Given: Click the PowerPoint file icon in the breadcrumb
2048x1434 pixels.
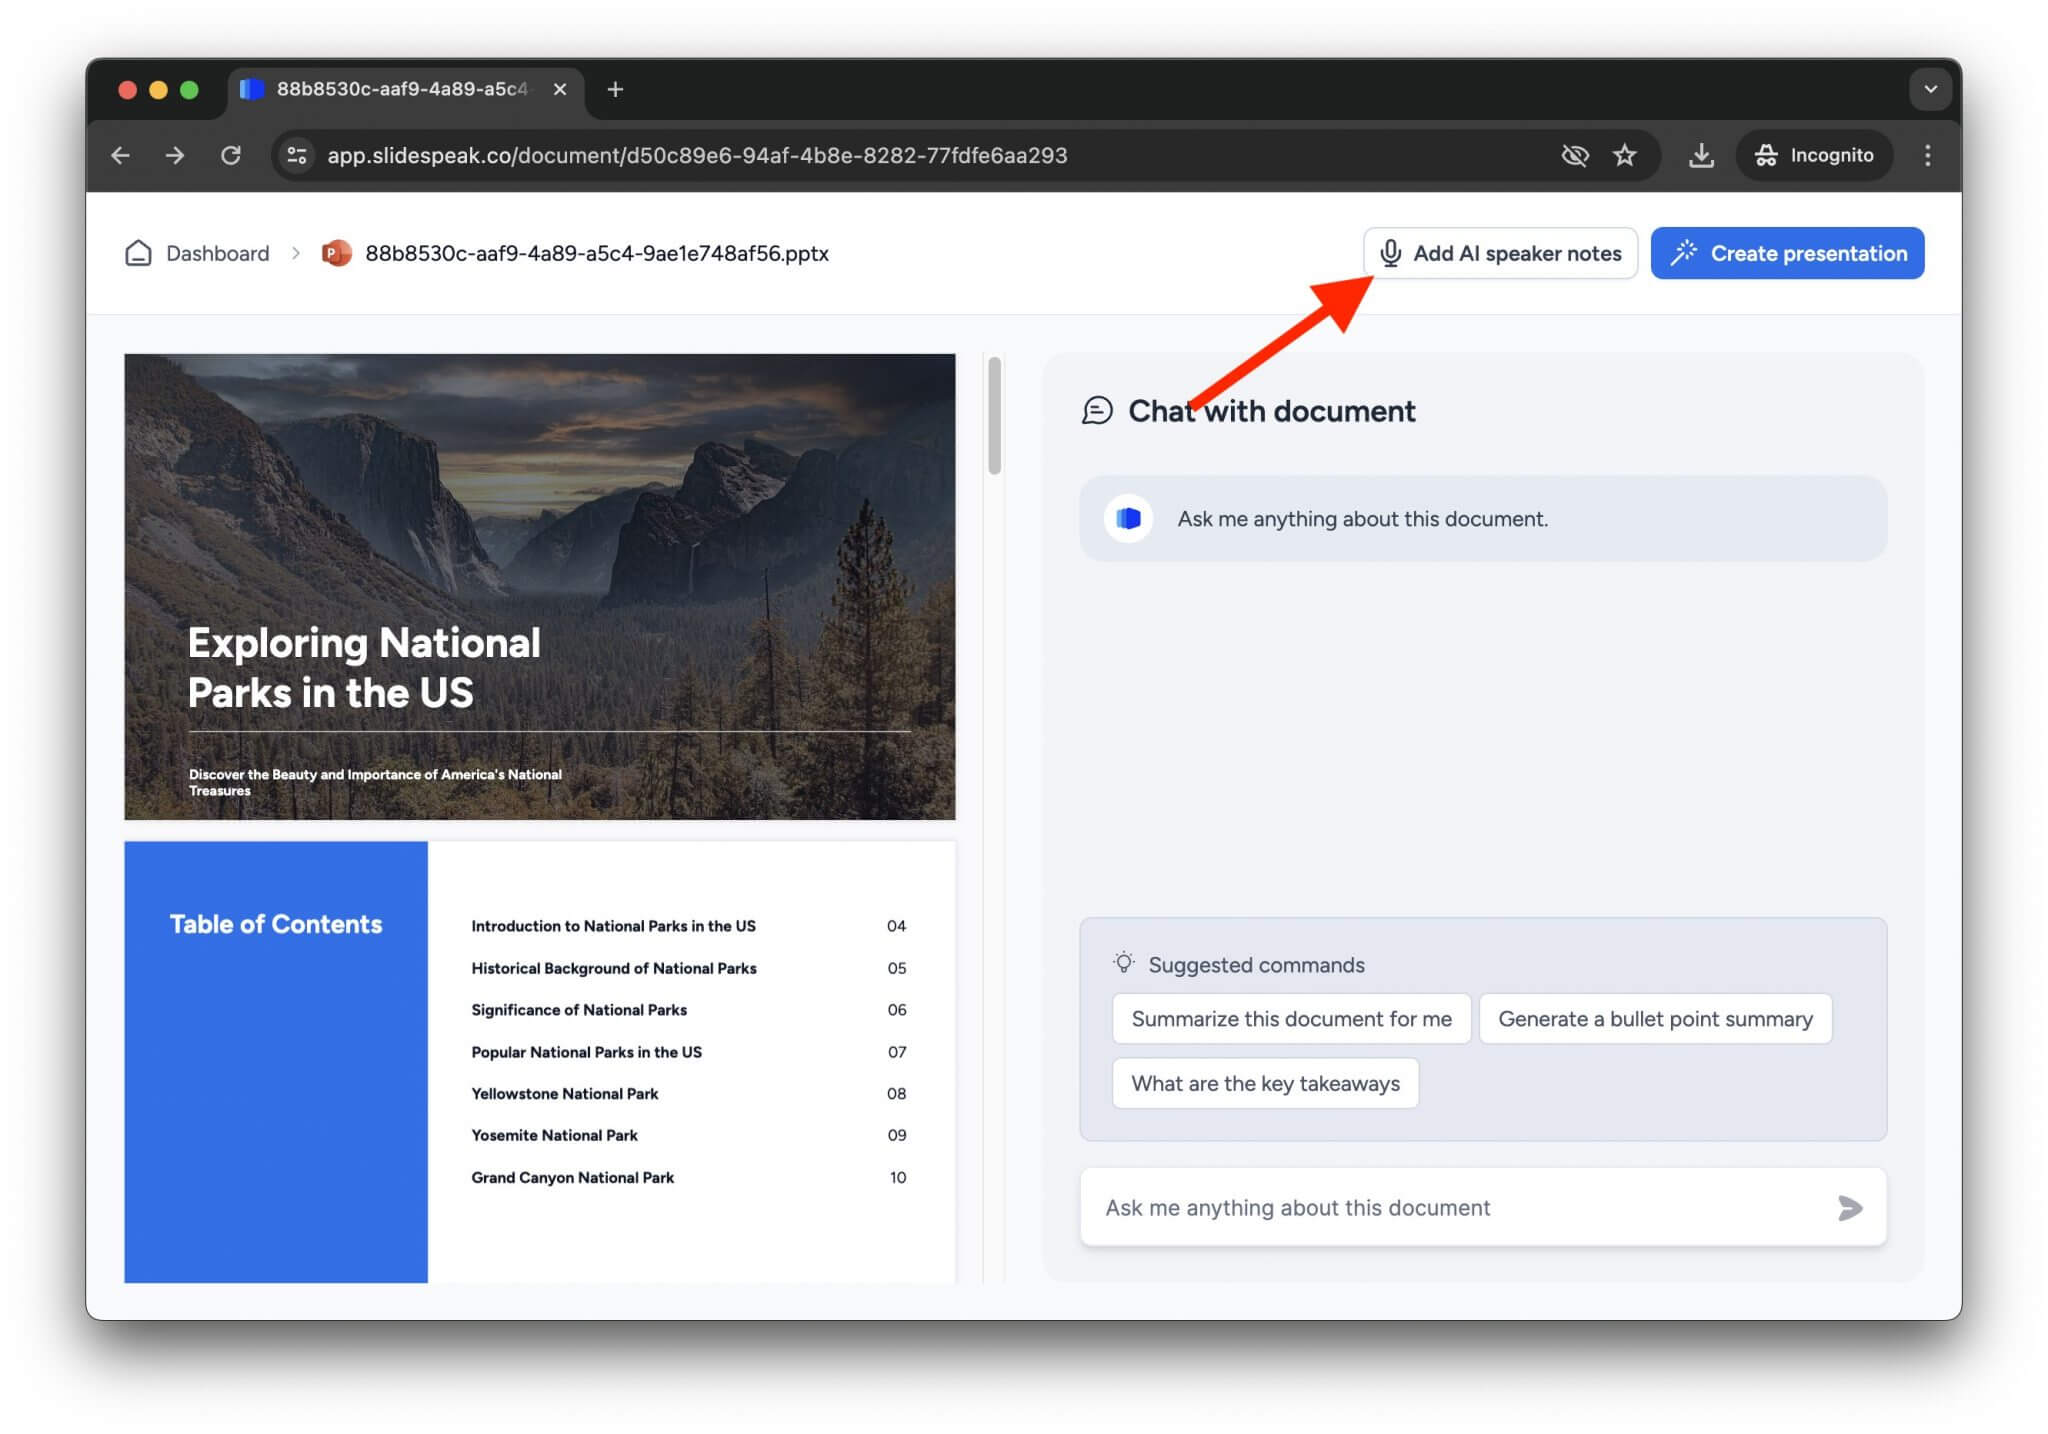Looking at the screenshot, I should pyautogui.click(x=337, y=253).
